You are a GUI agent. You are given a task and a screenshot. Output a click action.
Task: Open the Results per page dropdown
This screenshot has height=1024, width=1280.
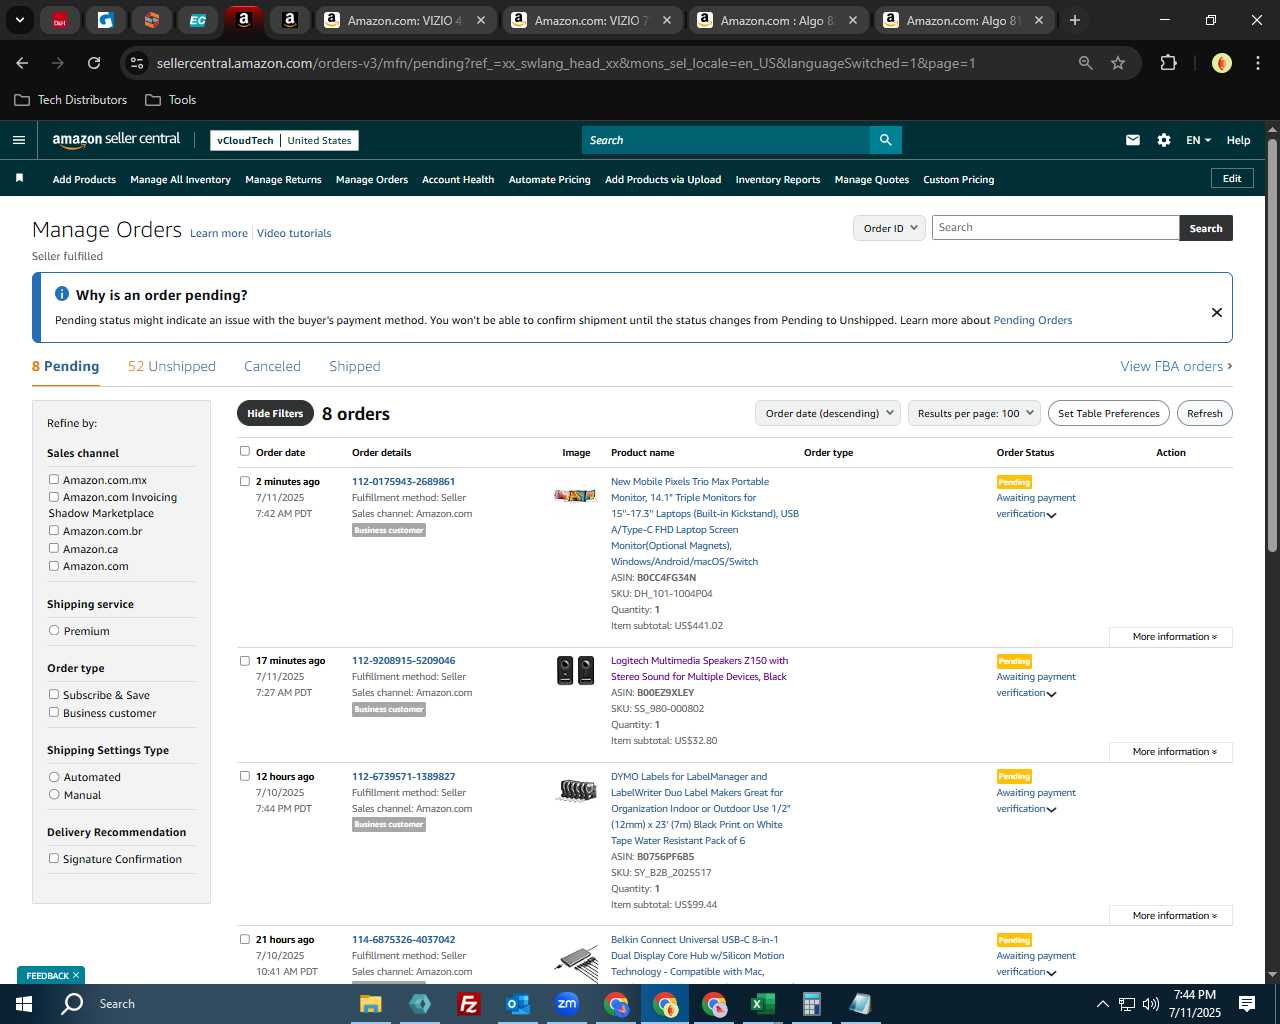[975, 413]
